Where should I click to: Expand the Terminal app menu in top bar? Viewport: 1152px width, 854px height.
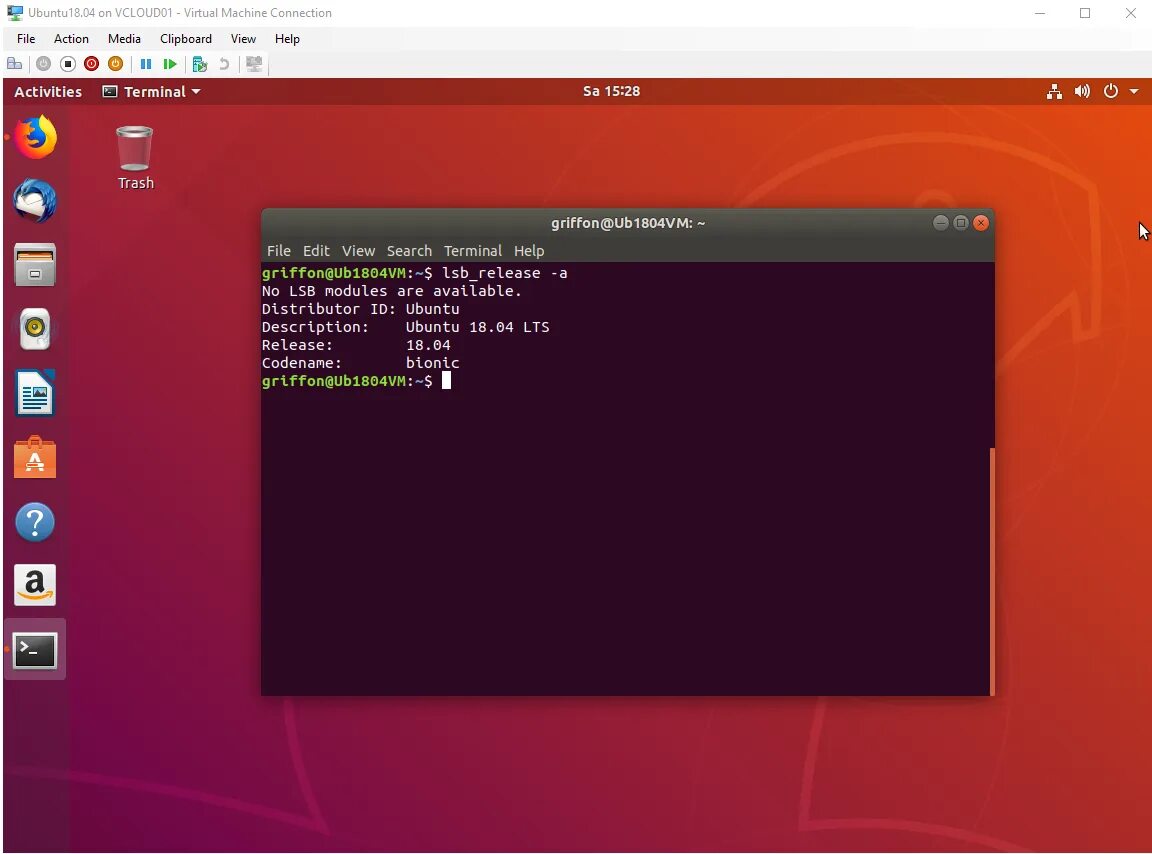(151, 92)
